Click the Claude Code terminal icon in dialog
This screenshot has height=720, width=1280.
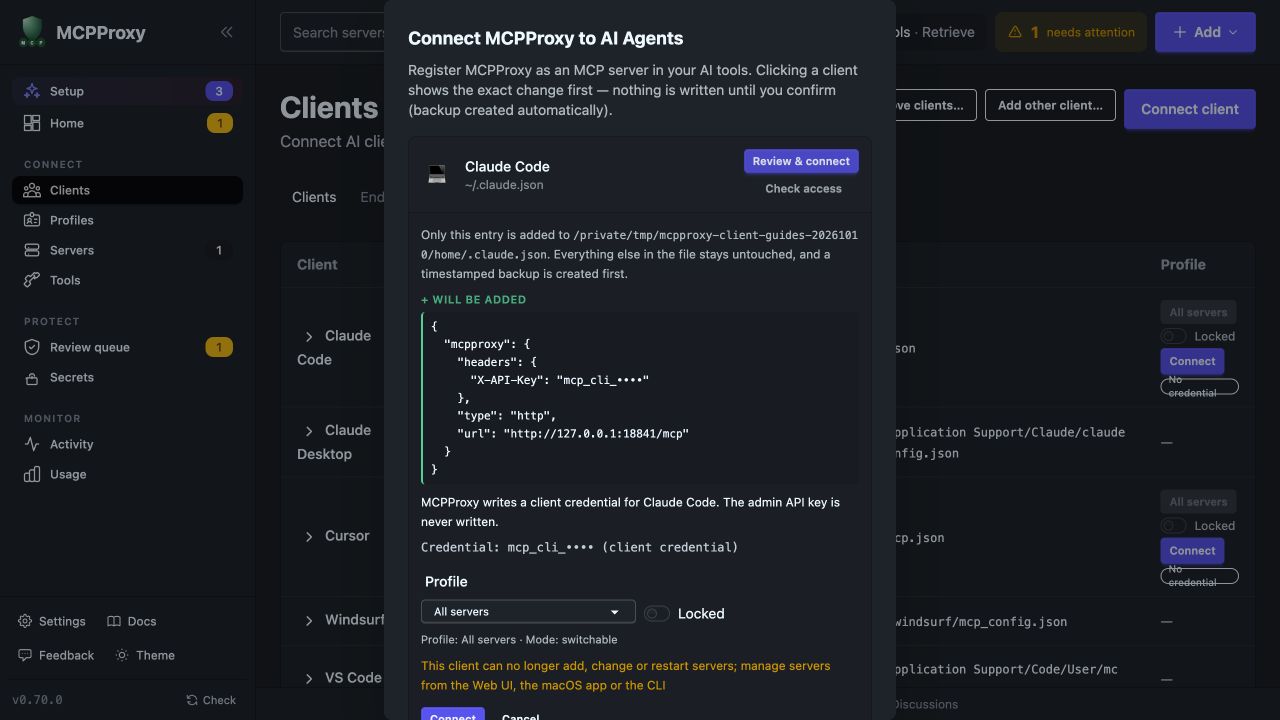pyautogui.click(x=437, y=175)
